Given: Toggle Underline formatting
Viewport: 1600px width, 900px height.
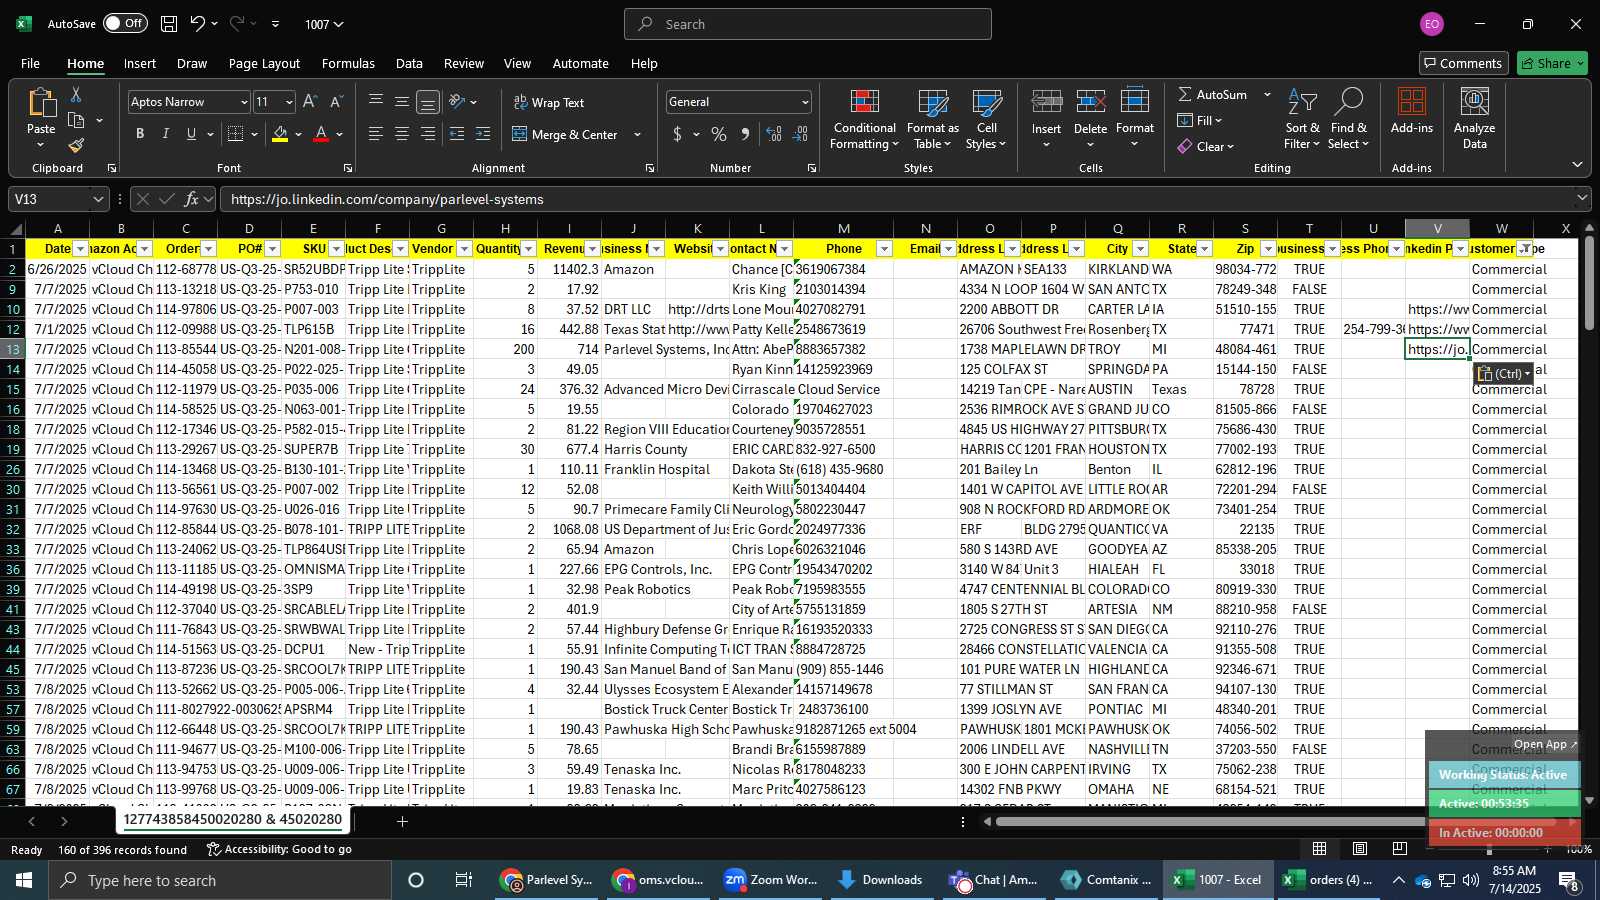Looking at the screenshot, I should [x=191, y=134].
